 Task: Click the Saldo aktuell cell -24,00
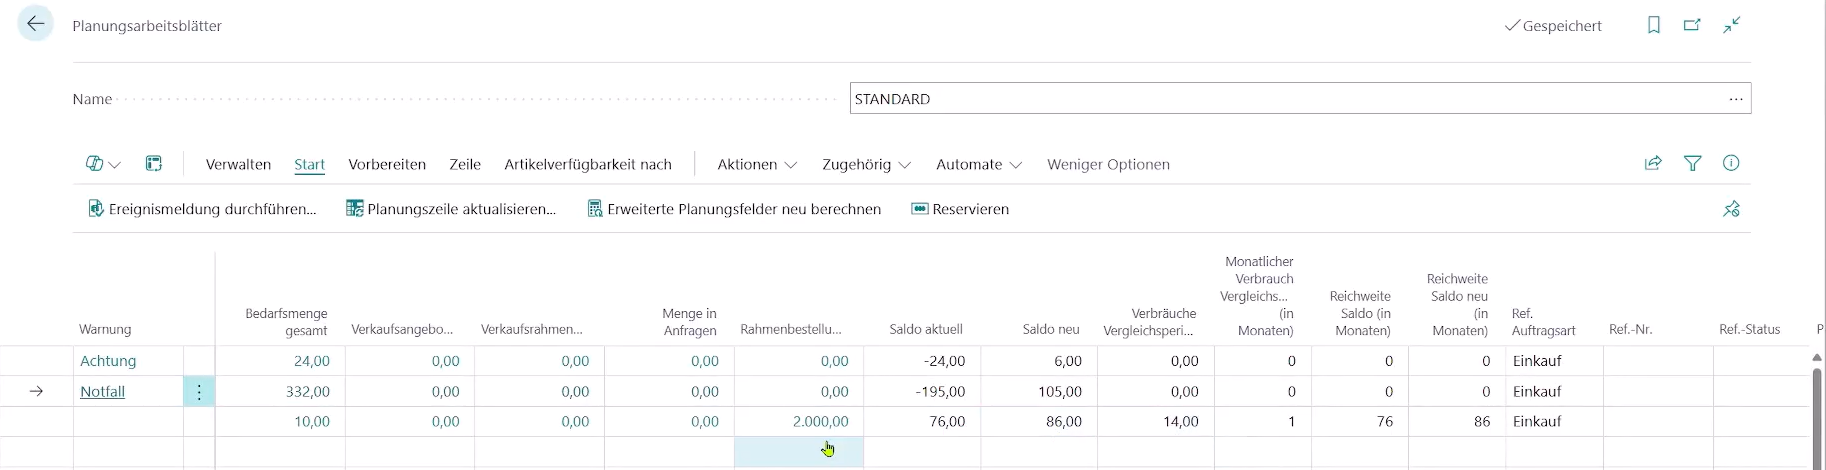(943, 360)
